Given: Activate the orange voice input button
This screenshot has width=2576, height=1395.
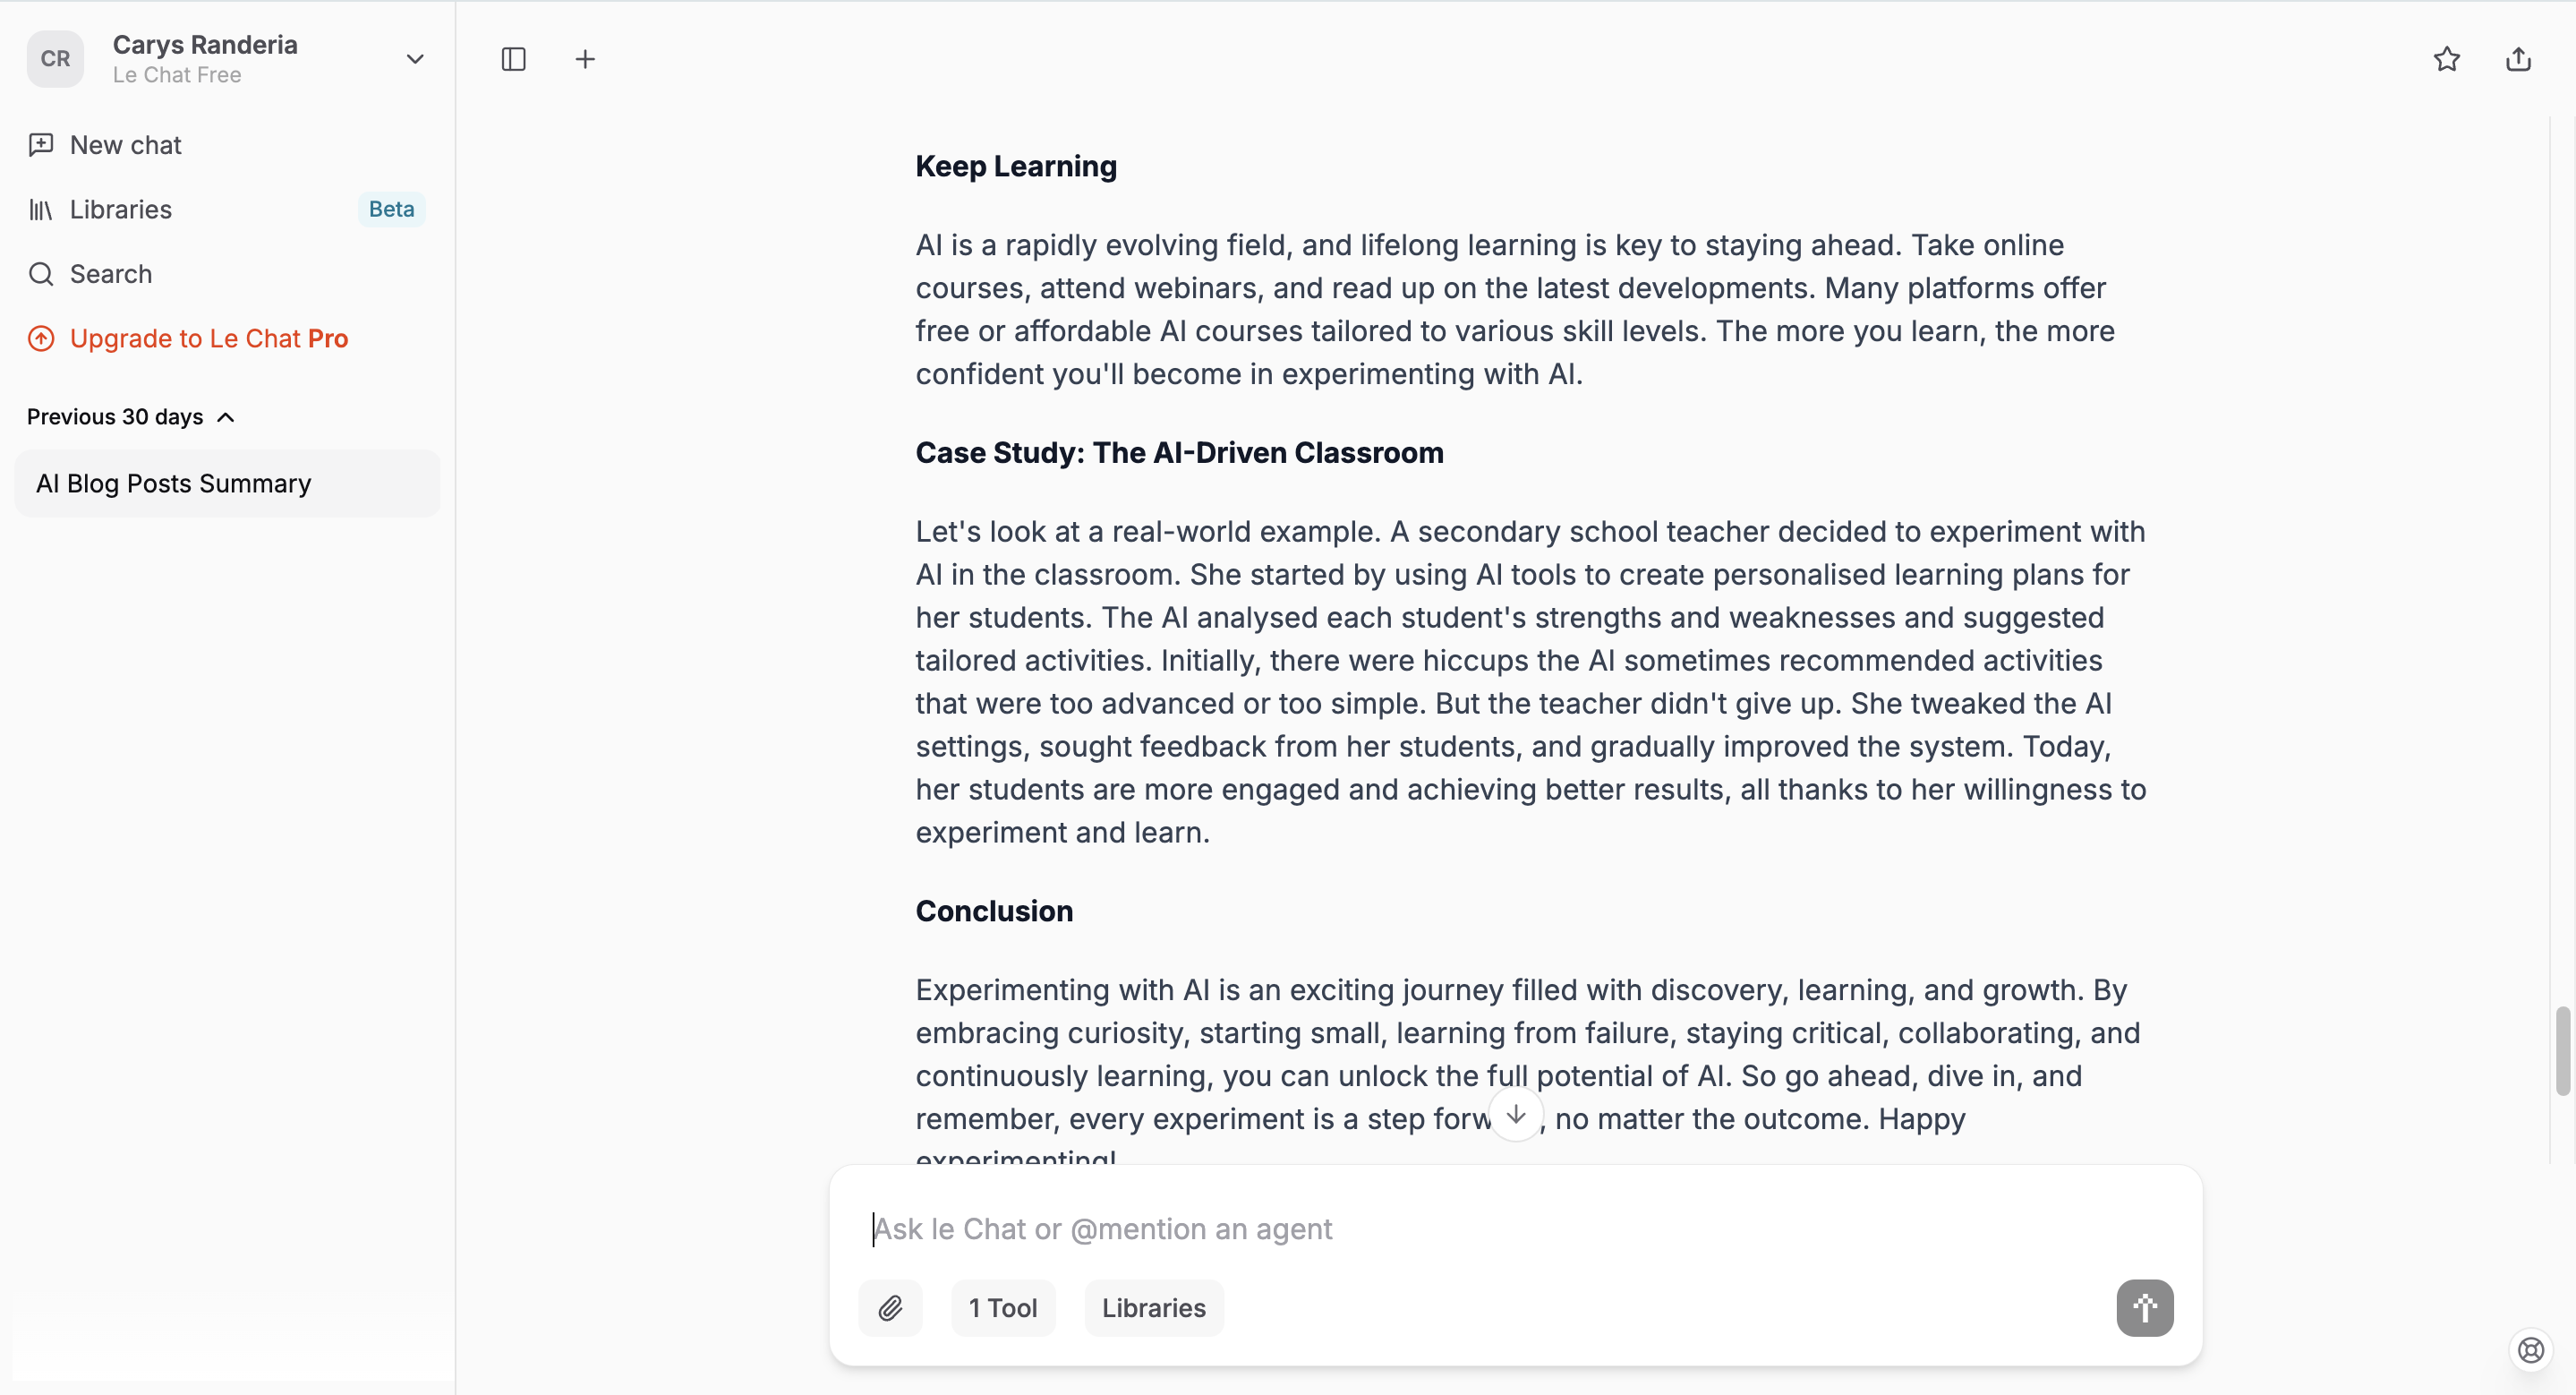Looking at the screenshot, I should click(2144, 1307).
